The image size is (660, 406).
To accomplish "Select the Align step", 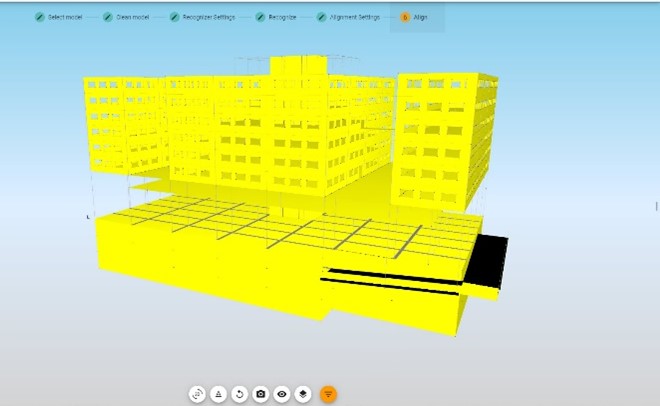I will pyautogui.click(x=417, y=17).
